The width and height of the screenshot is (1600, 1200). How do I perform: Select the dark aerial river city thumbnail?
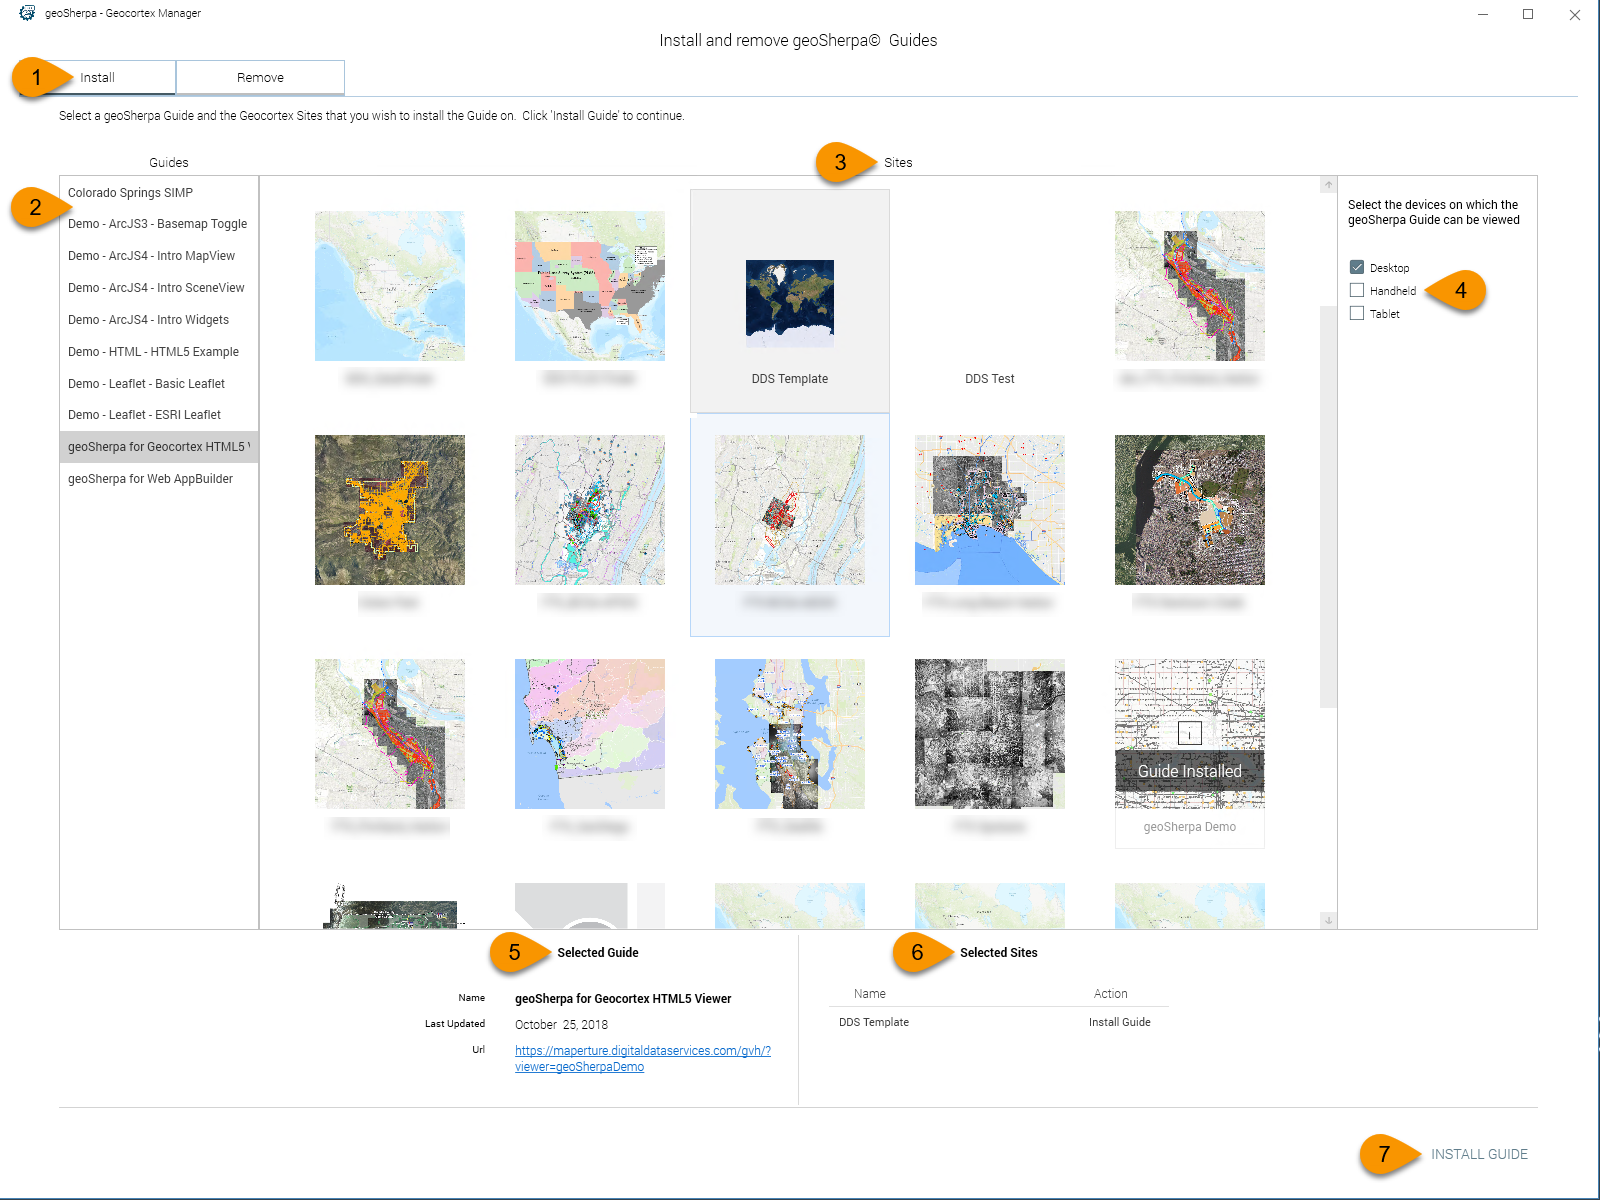pyautogui.click(x=1190, y=510)
